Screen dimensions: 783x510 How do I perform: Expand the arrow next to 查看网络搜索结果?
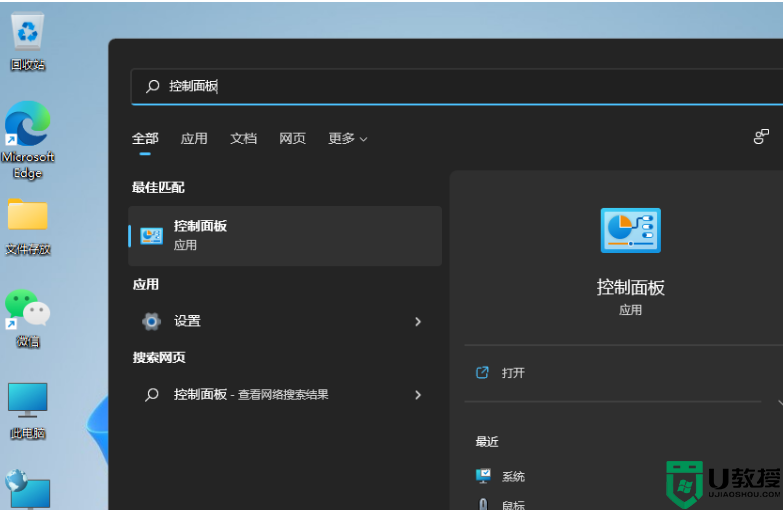click(418, 395)
